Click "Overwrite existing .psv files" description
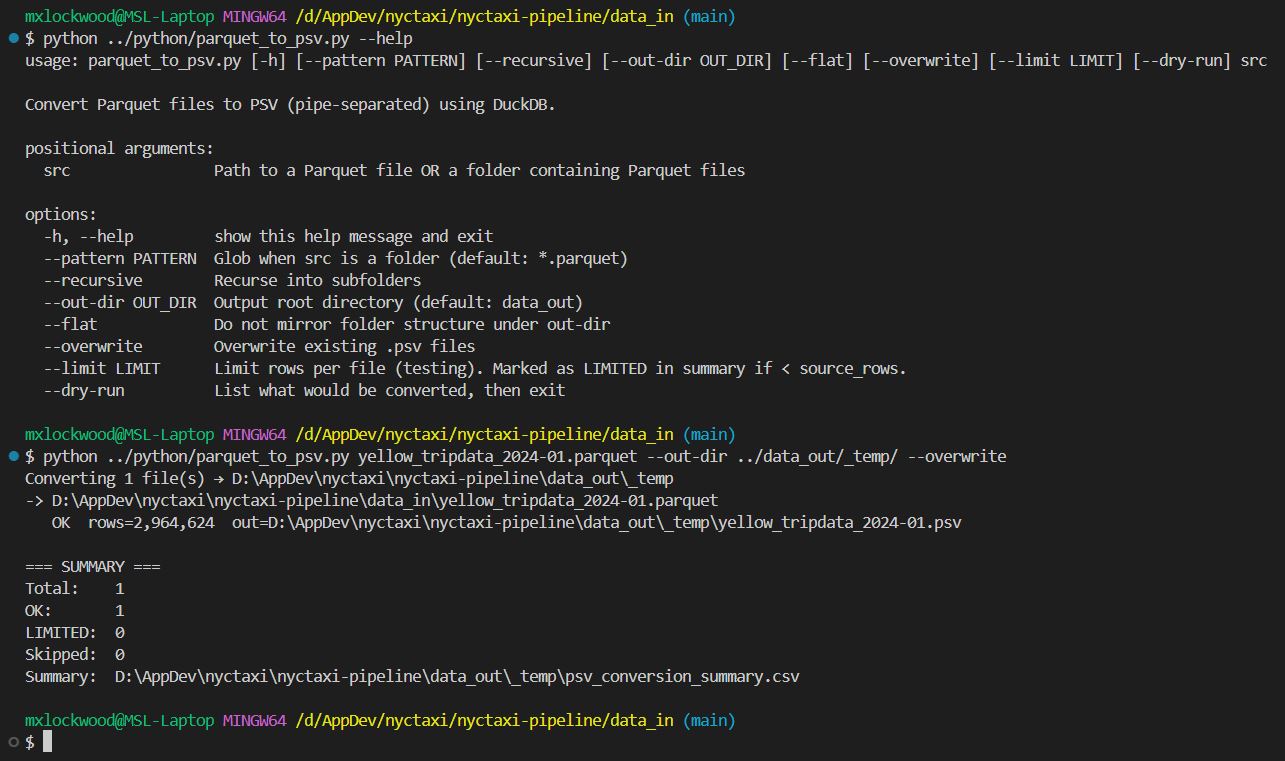The width and height of the screenshot is (1285, 761). point(344,346)
